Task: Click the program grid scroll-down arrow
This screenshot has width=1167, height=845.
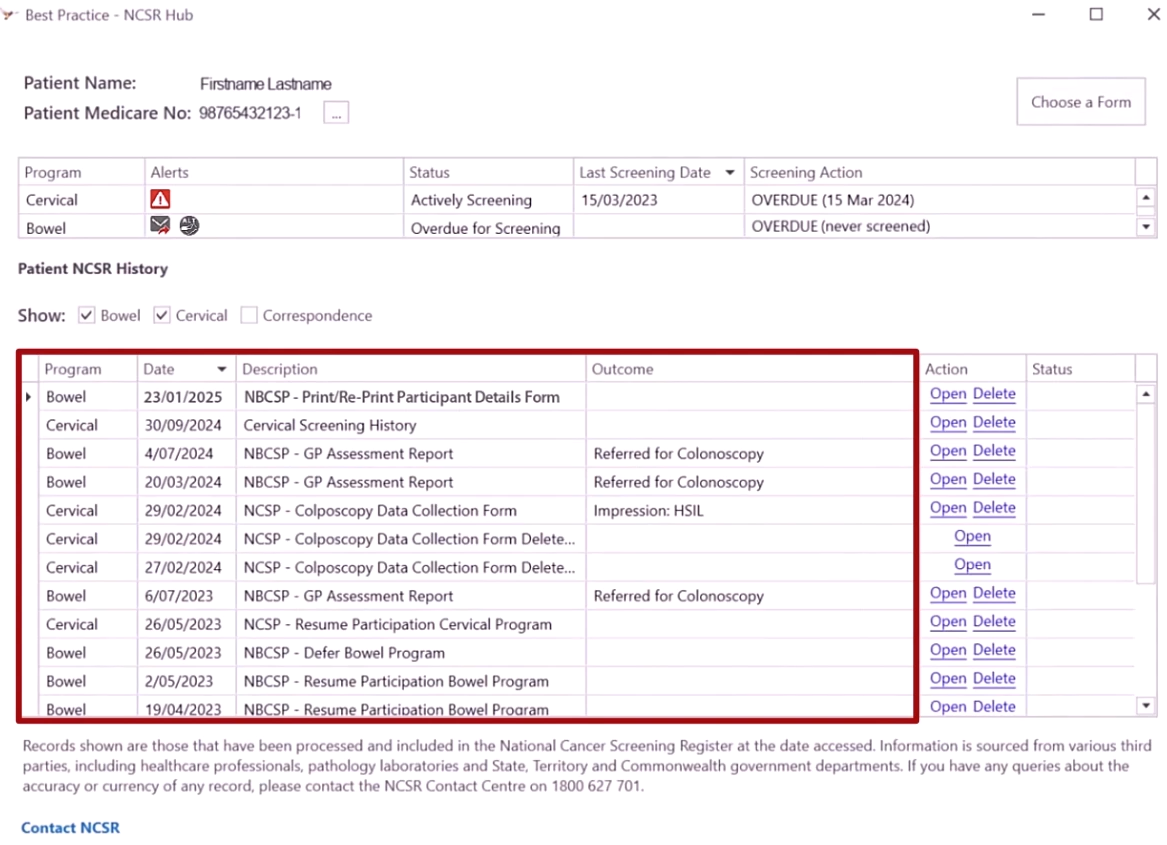Action: 1146,226
